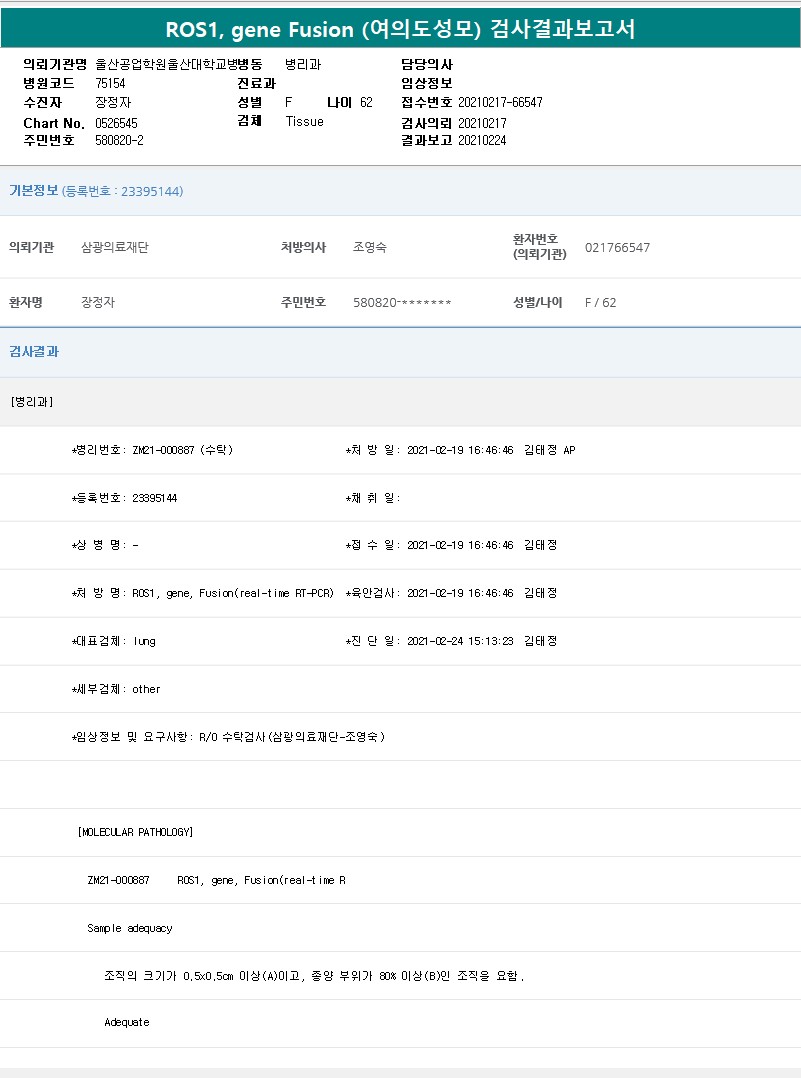Image resolution: width=801 pixels, height=1078 pixels.
Task: Select hospital code 75154
Action: (x=110, y=84)
